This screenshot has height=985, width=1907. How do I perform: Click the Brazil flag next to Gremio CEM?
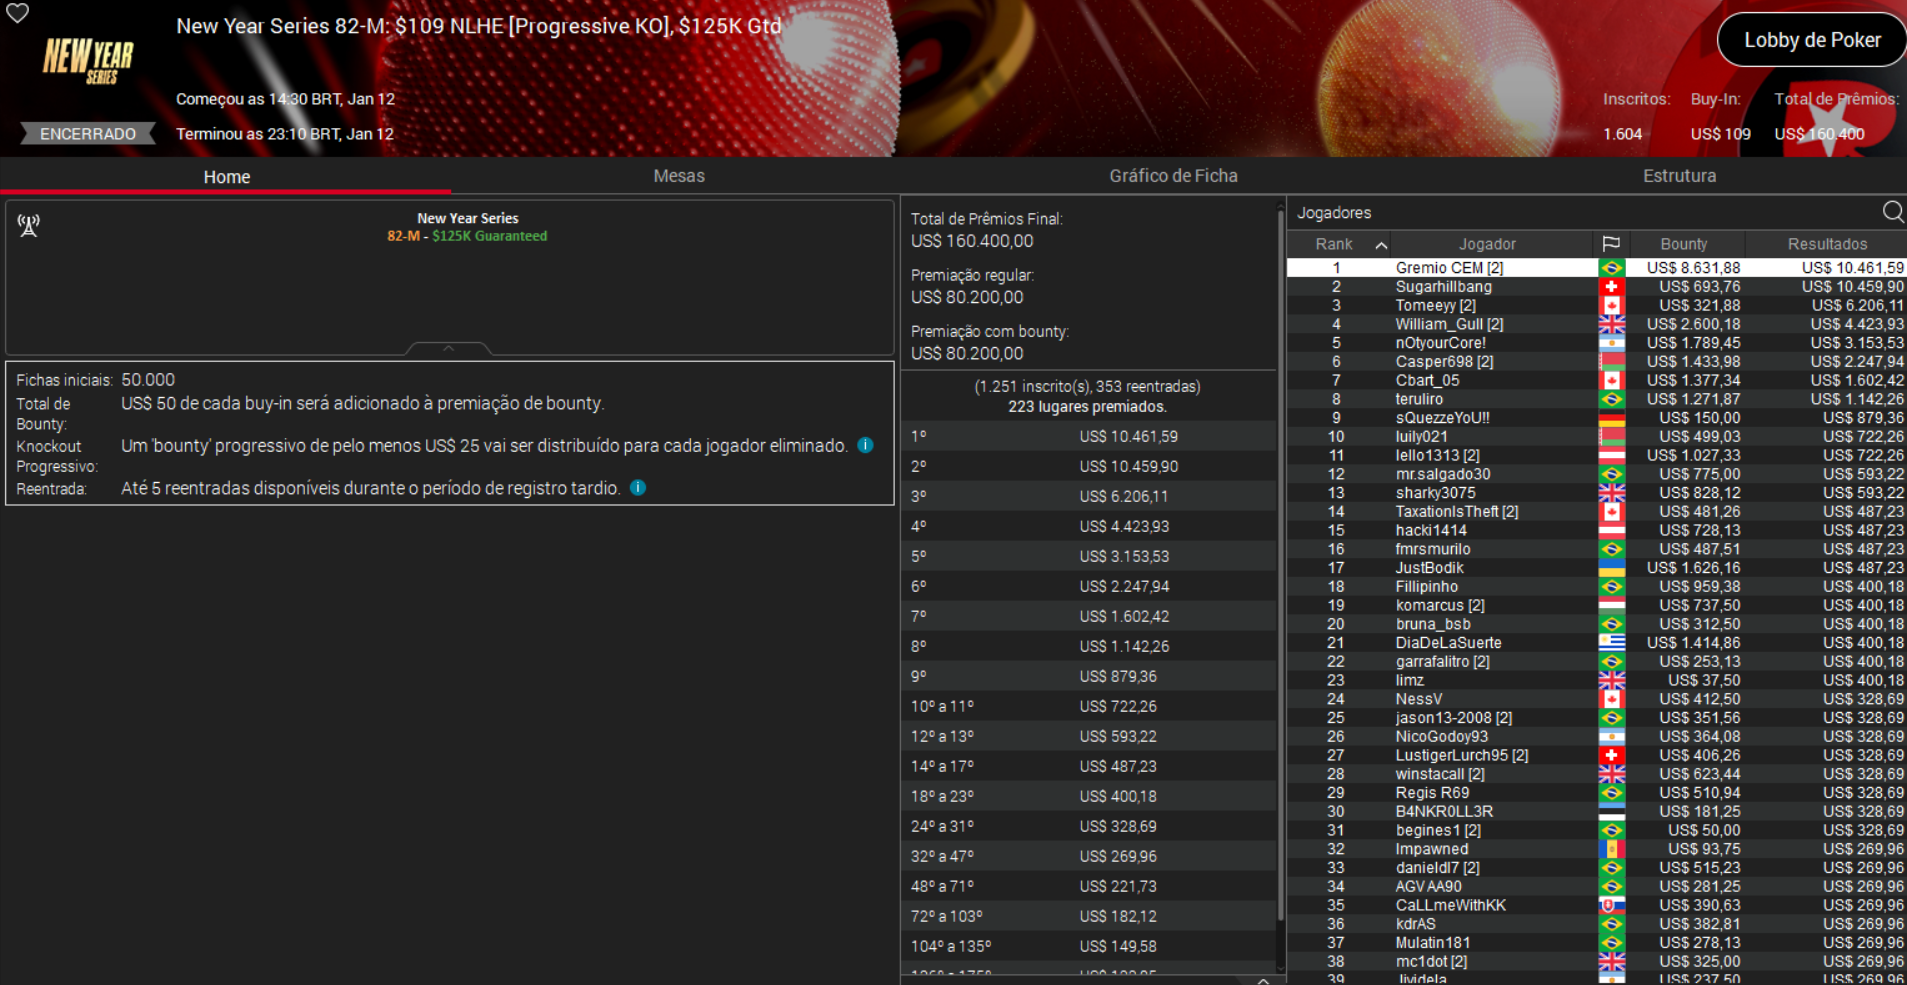1611,267
